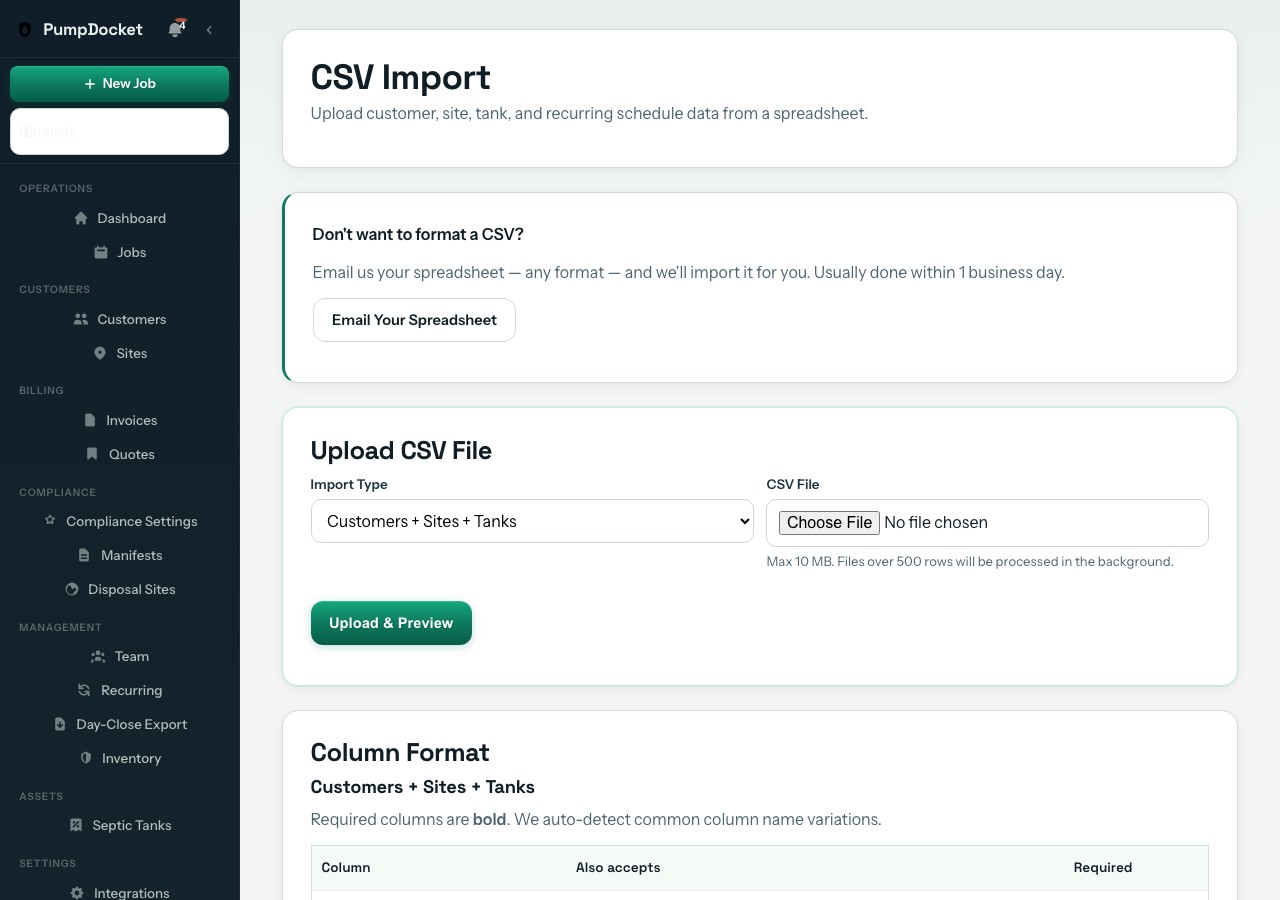Click the Email Your Spreadsheet button

pos(414,320)
